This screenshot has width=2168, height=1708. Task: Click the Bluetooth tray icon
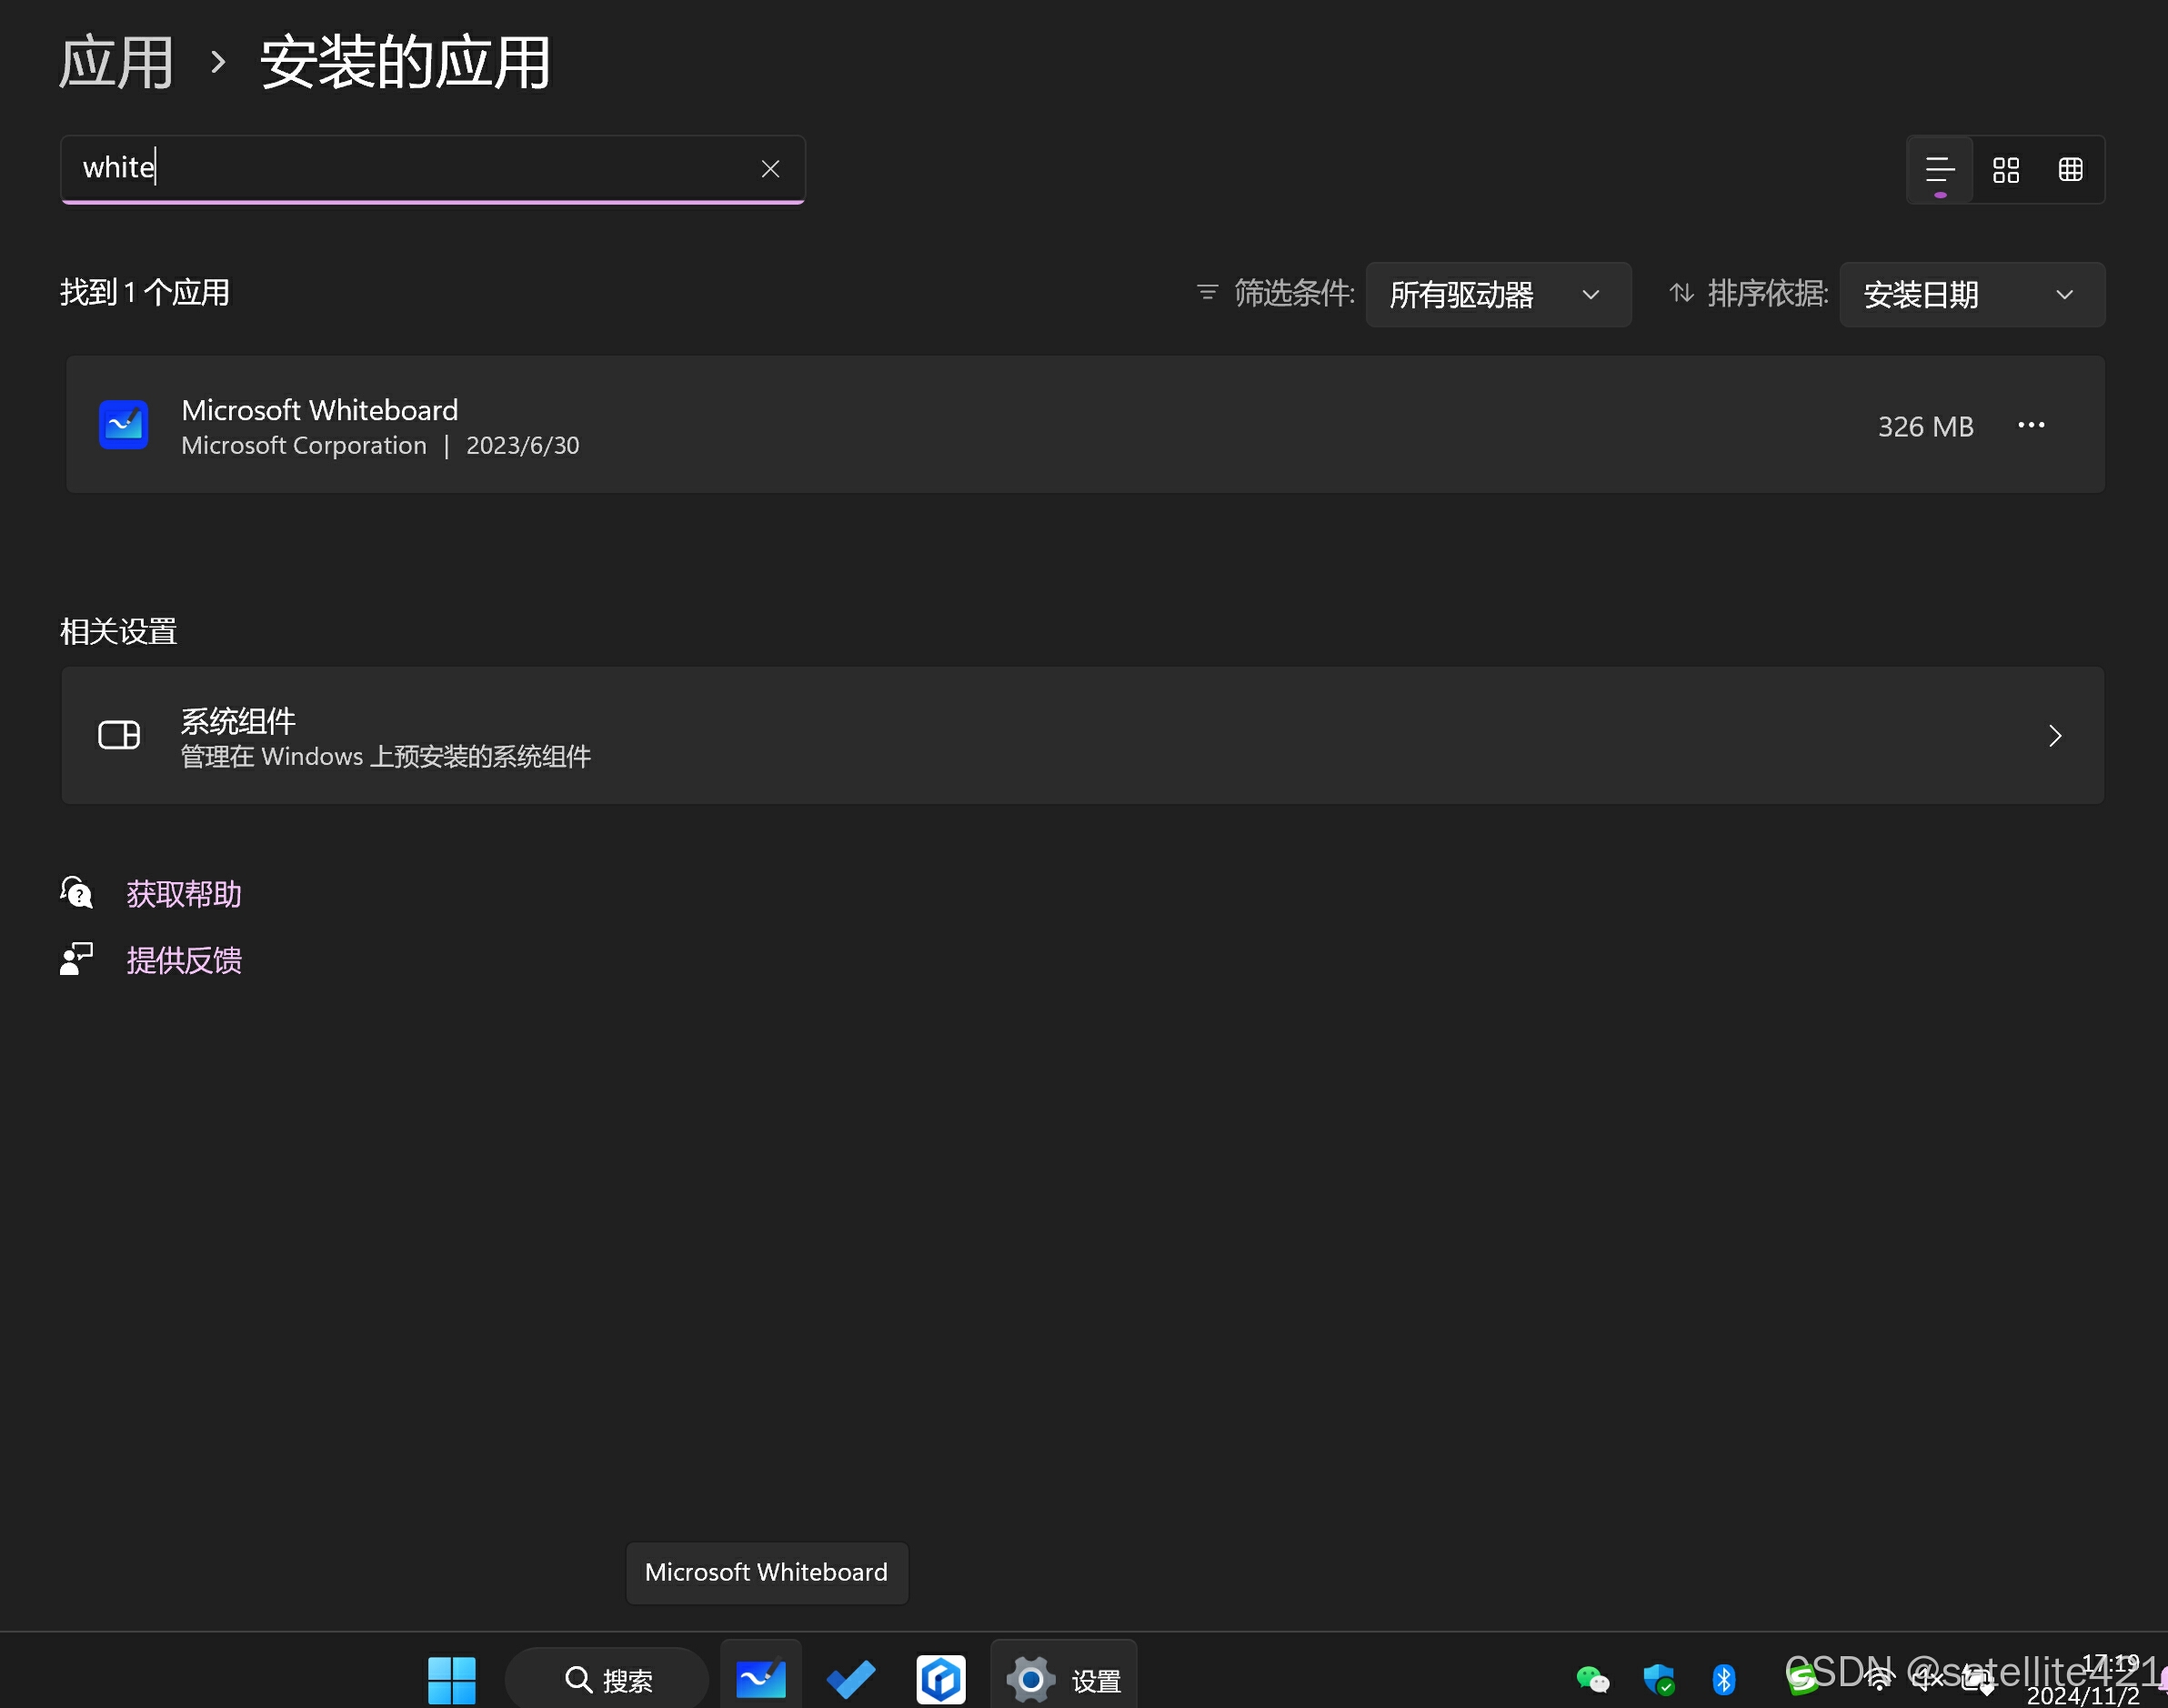[x=1724, y=1680]
